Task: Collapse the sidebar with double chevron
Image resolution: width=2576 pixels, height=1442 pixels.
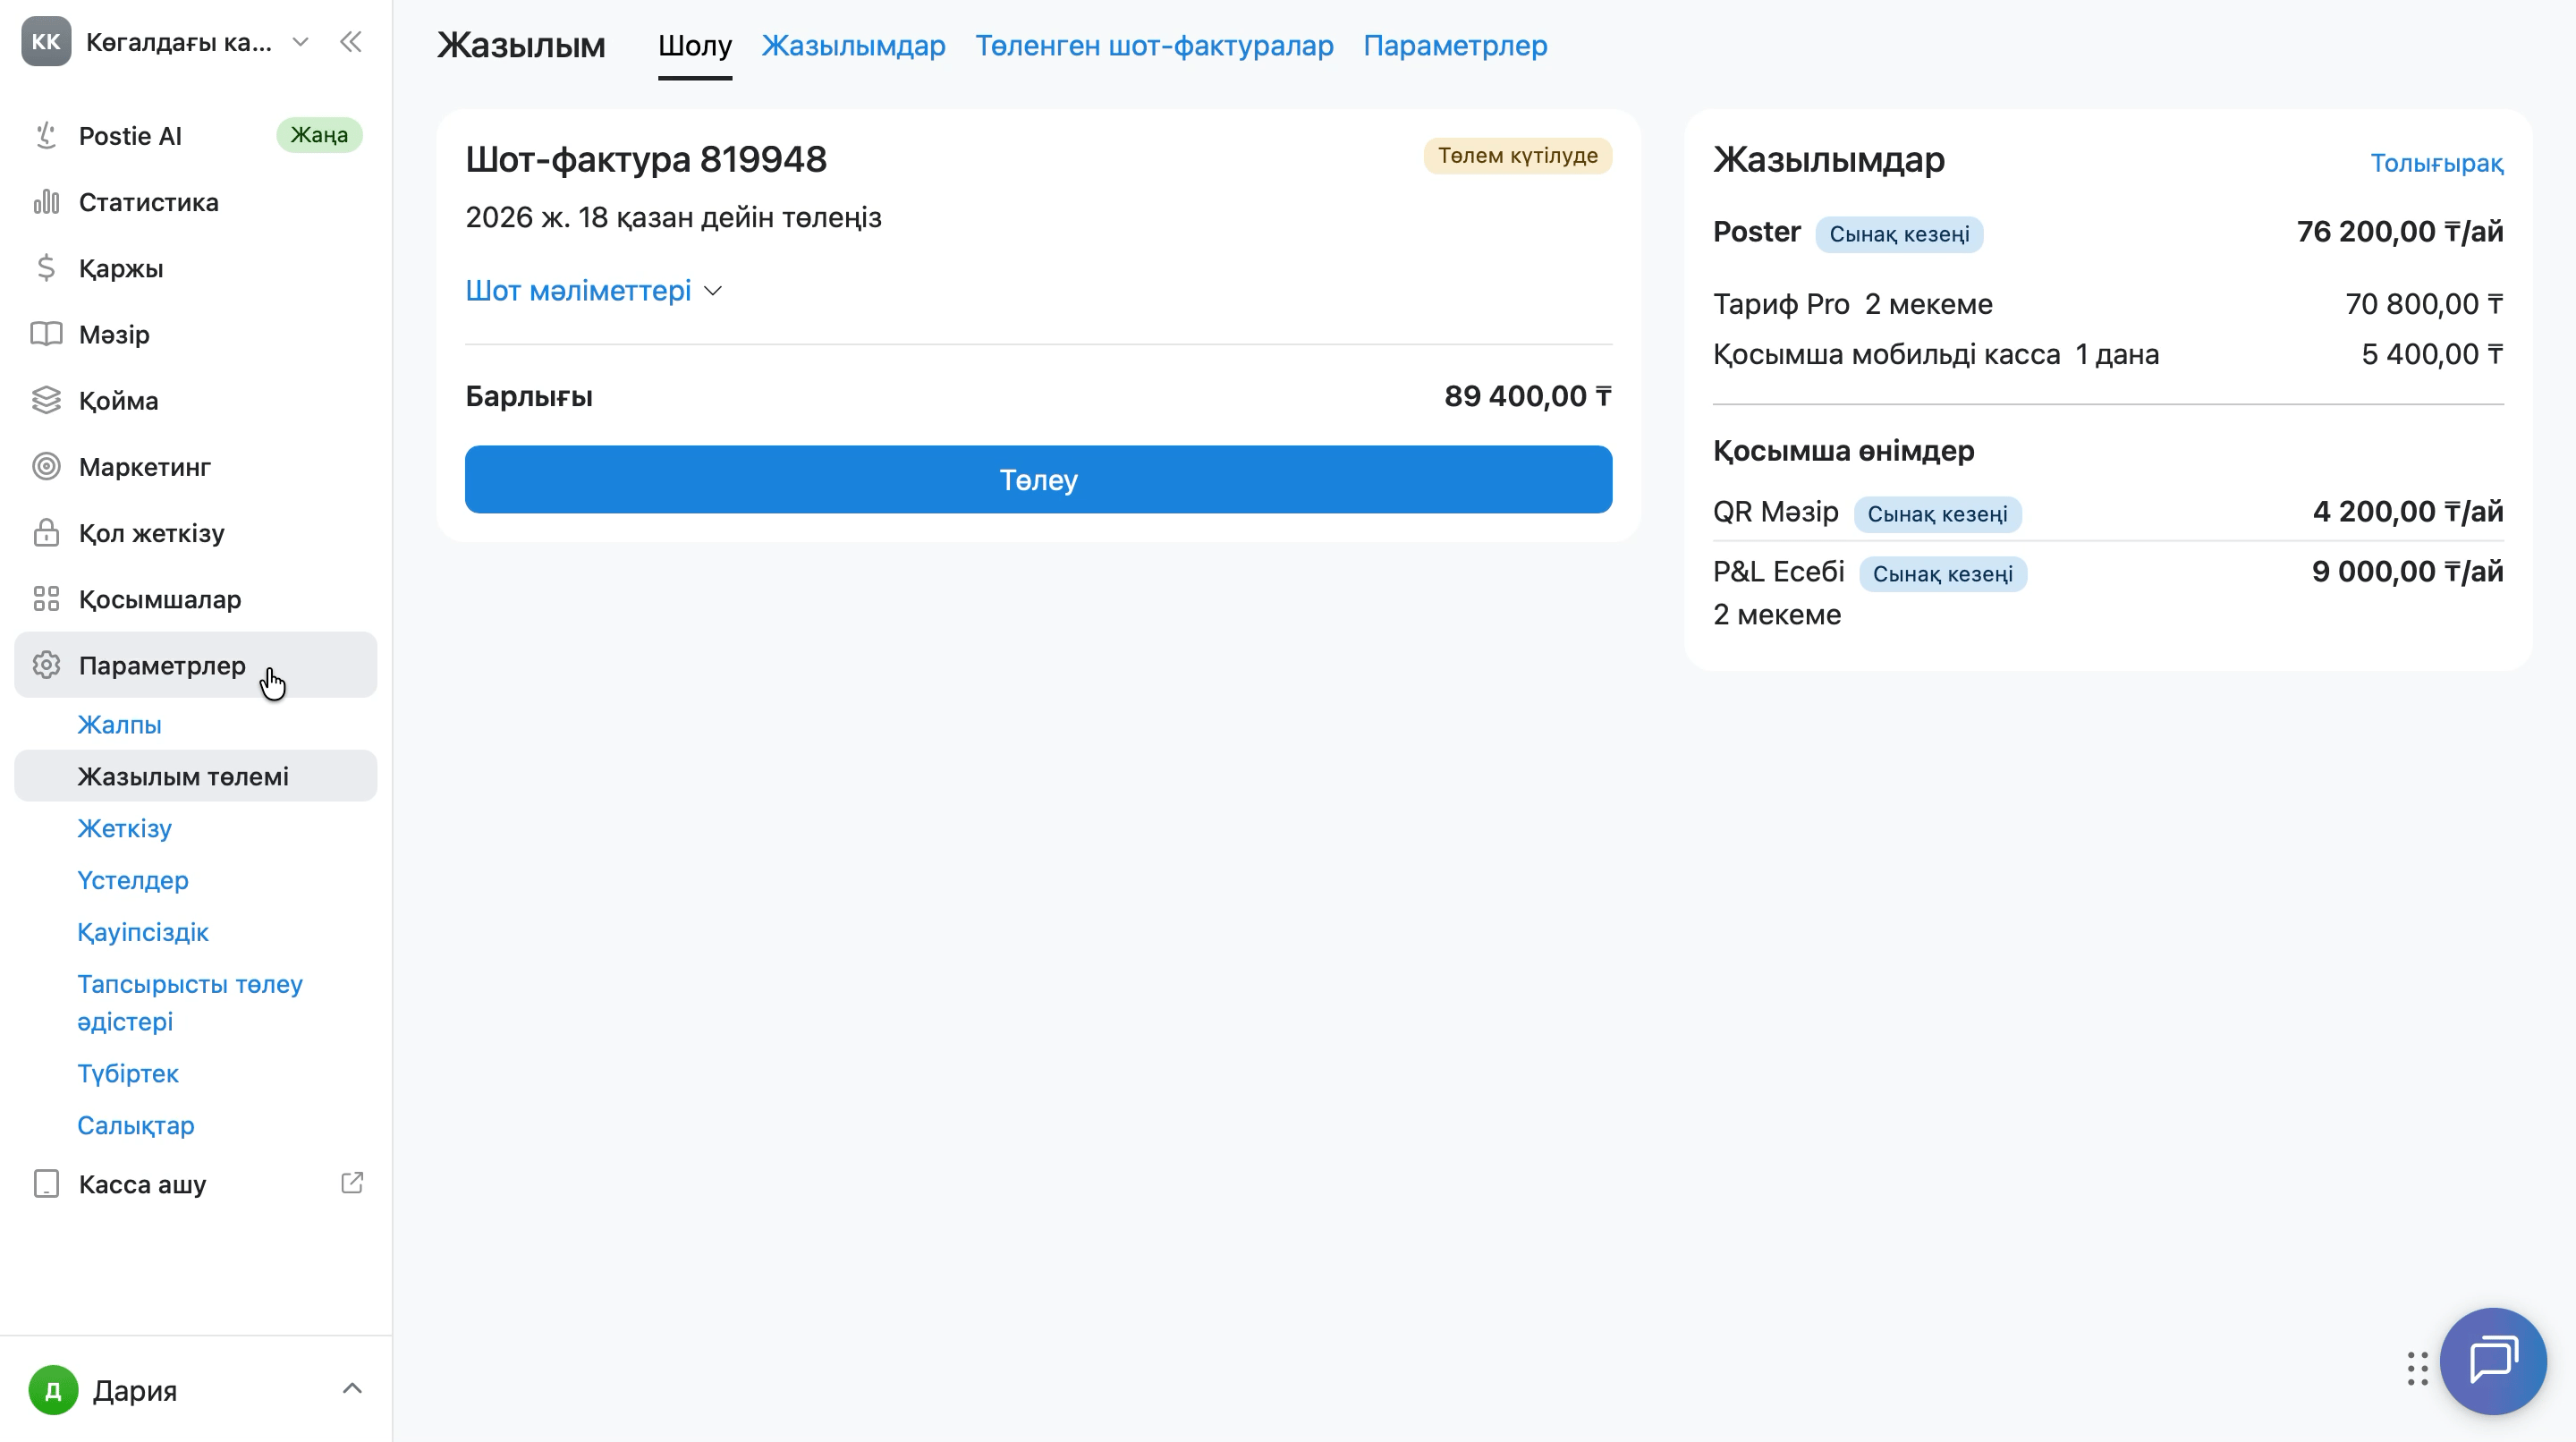Action: click(350, 42)
